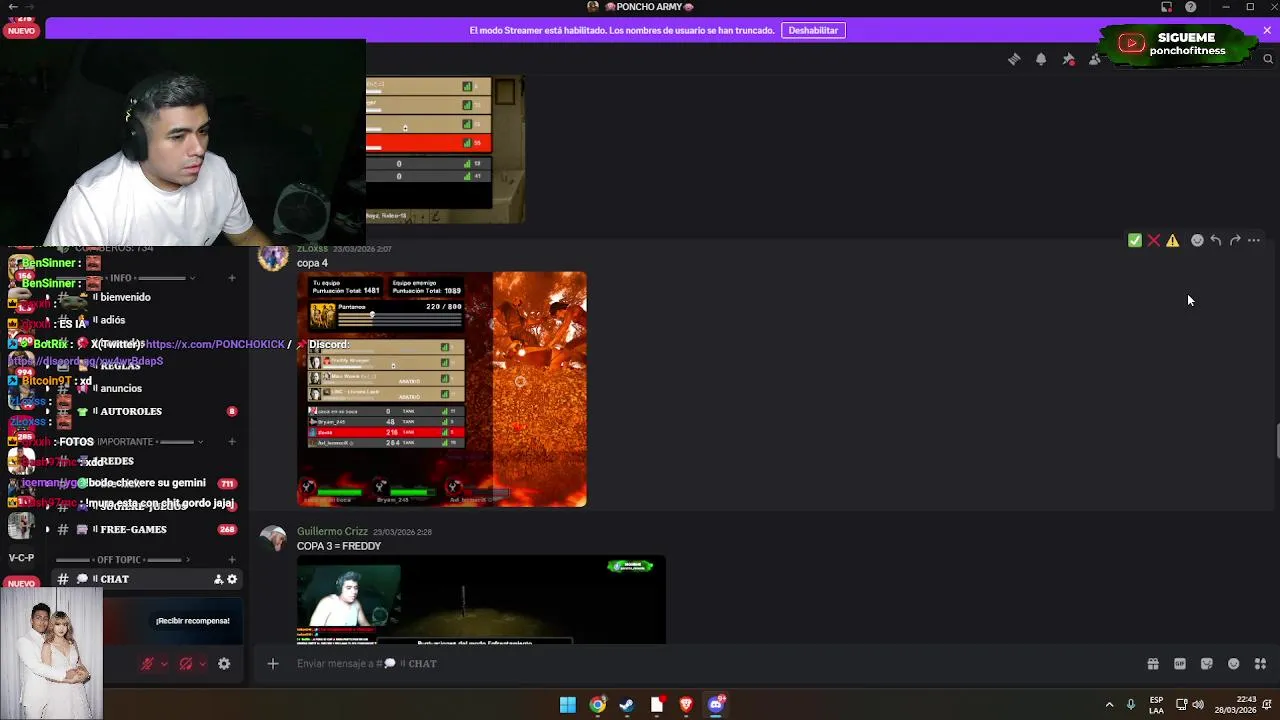1280x720 pixels.
Task: Open Discord taskbar icon
Action: (716, 705)
